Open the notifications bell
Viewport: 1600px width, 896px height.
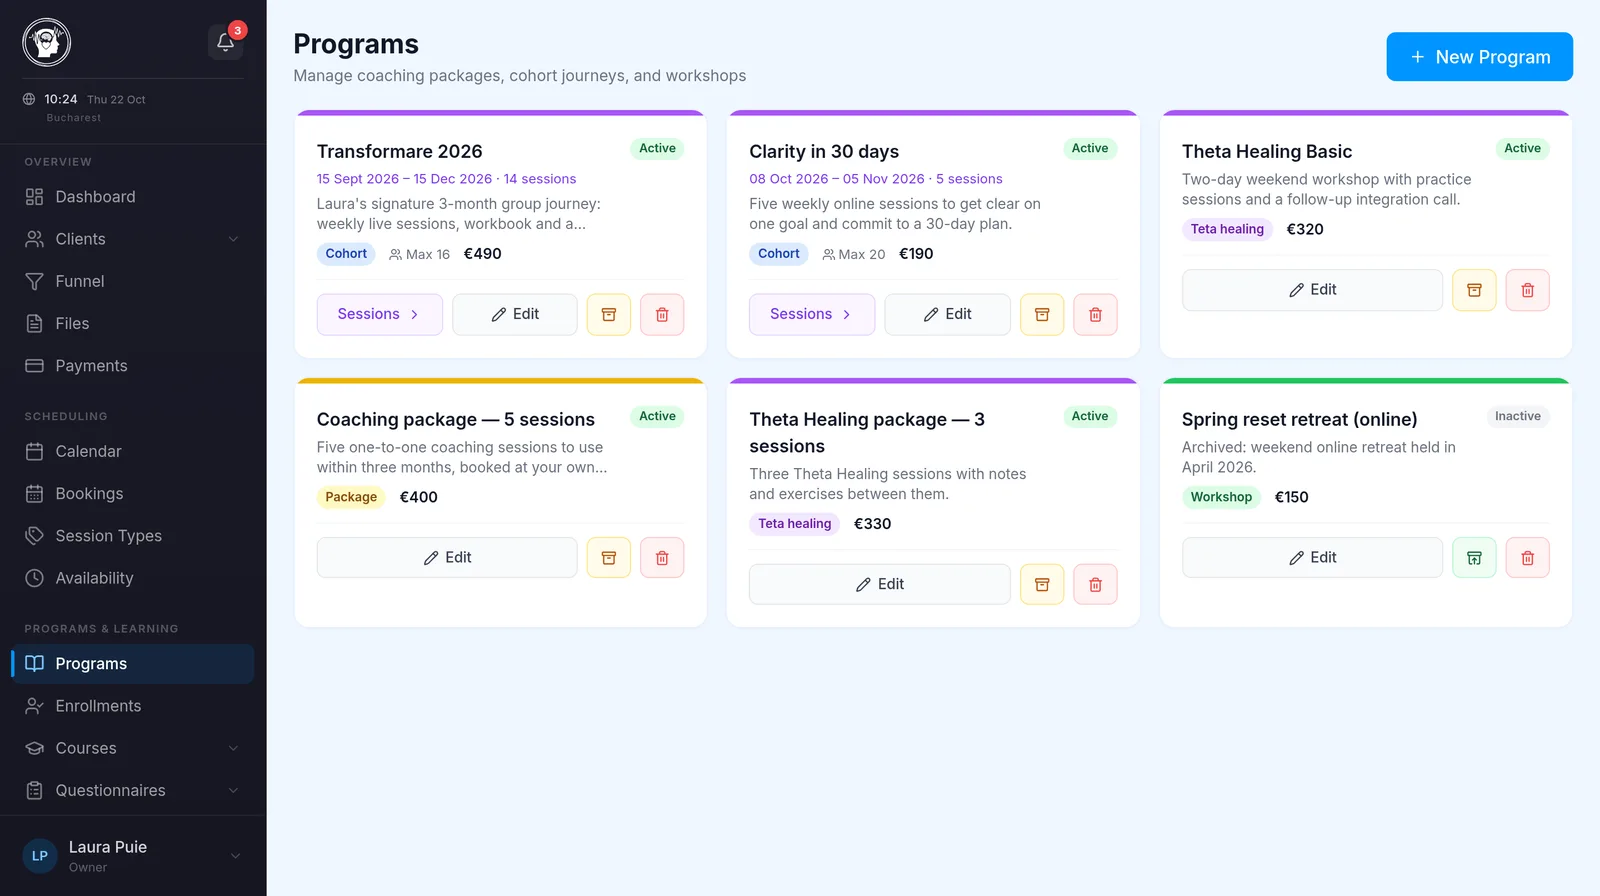(225, 42)
